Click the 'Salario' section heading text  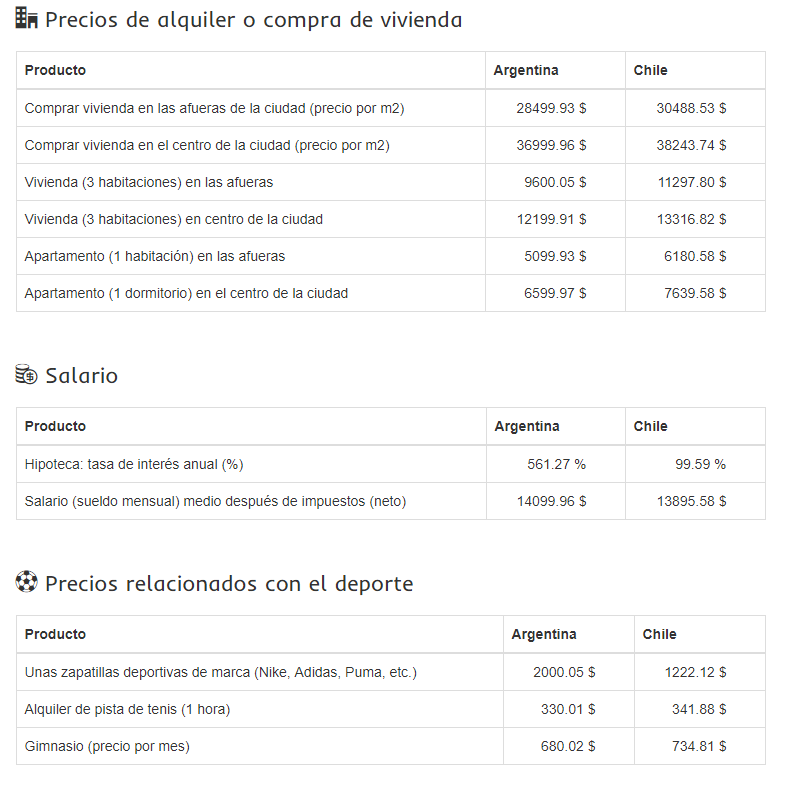(x=81, y=376)
